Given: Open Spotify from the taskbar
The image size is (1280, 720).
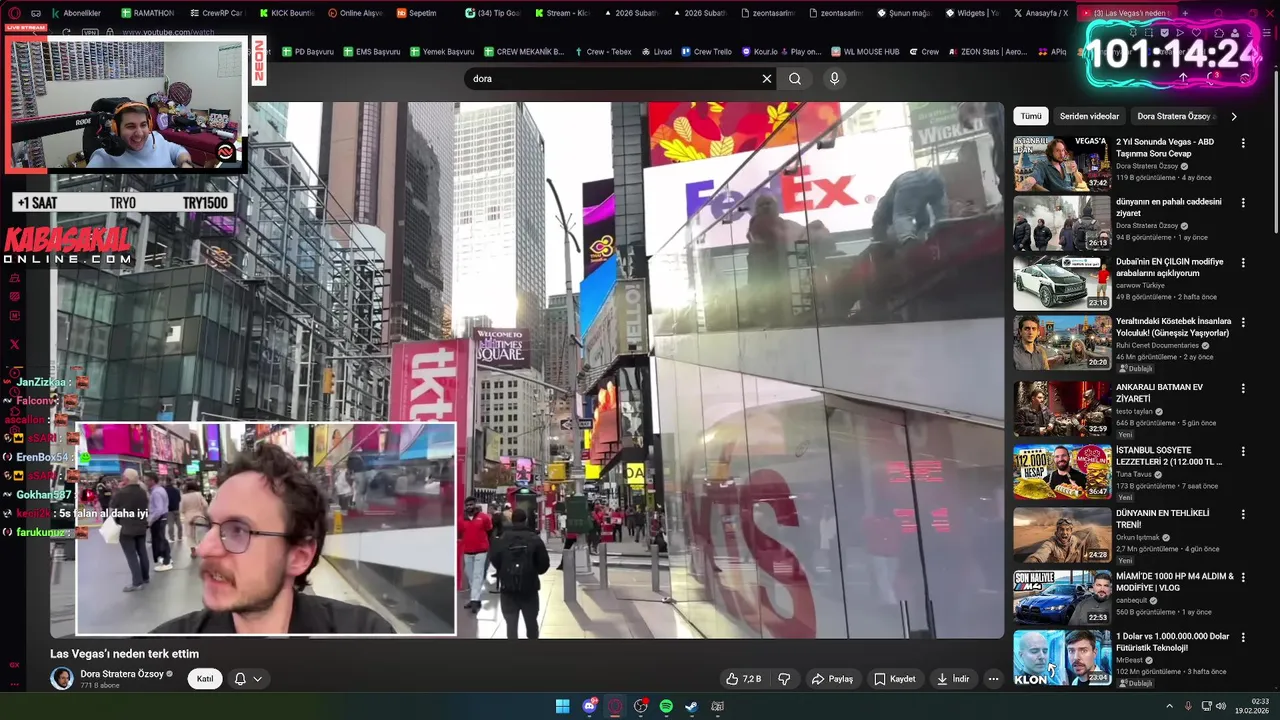Looking at the screenshot, I should pos(666,707).
